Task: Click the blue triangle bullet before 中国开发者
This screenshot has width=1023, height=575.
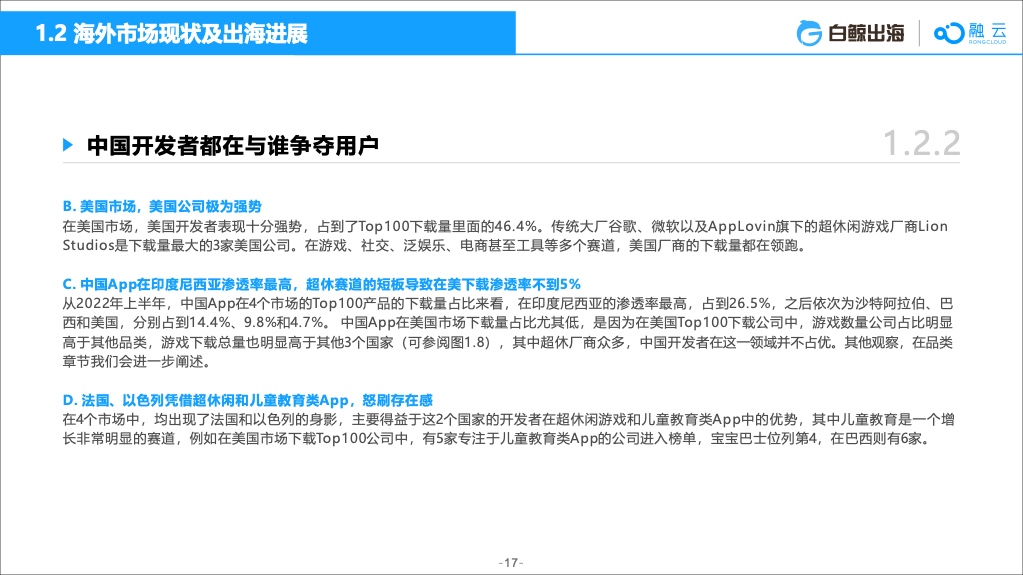Action: click(68, 145)
